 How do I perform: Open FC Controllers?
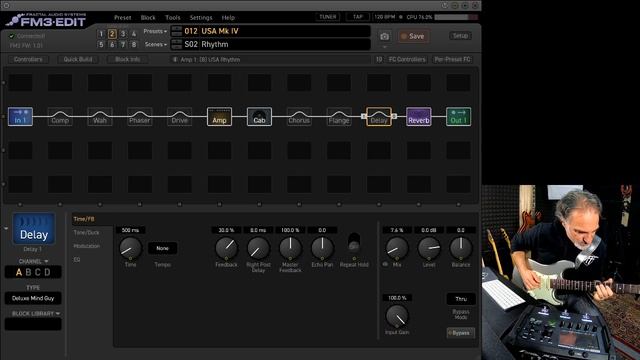pos(407,60)
